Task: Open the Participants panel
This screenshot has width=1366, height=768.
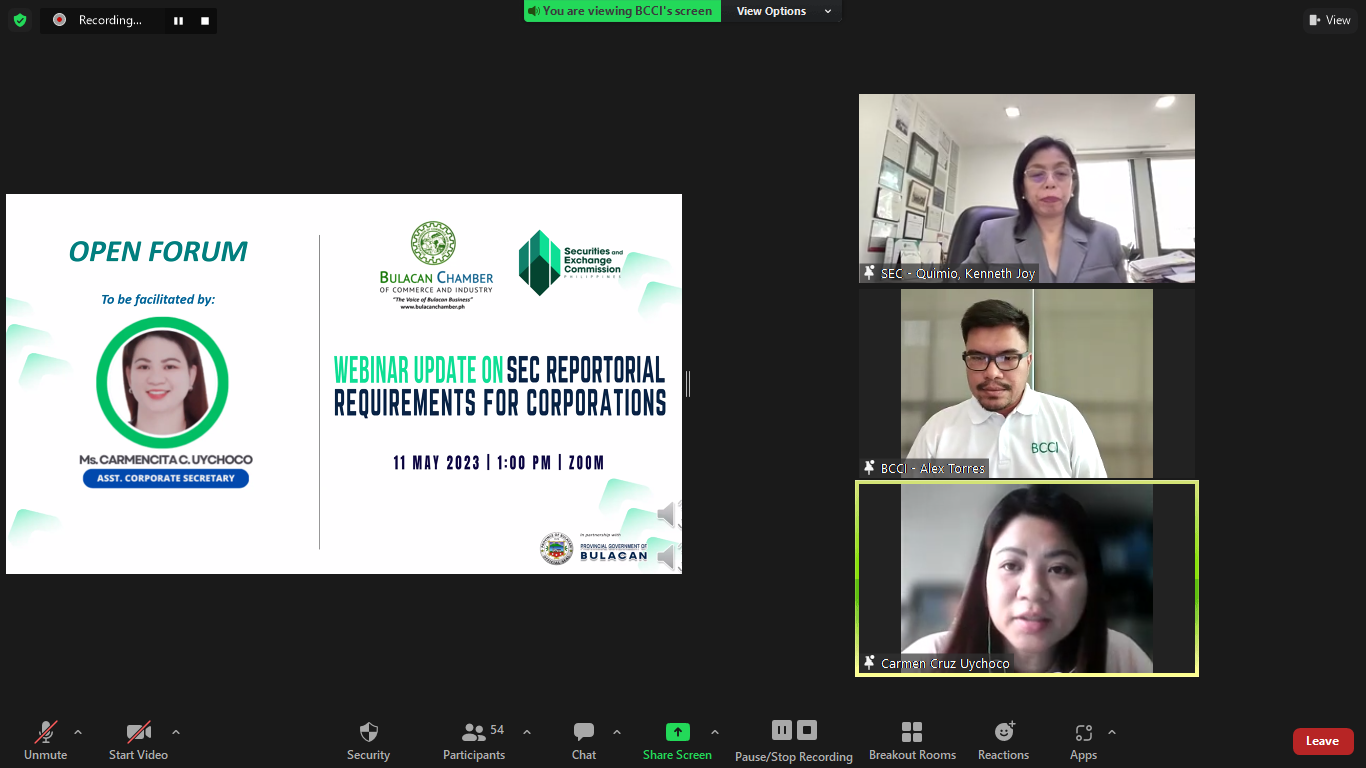Action: click(x=475, y=741)
